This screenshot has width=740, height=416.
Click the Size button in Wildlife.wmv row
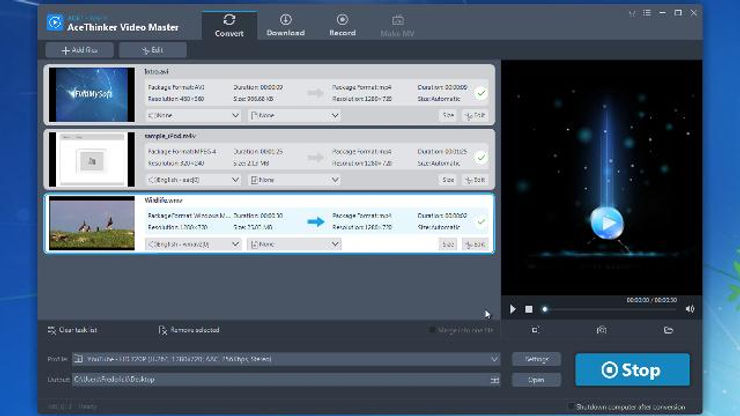(448, 244)
